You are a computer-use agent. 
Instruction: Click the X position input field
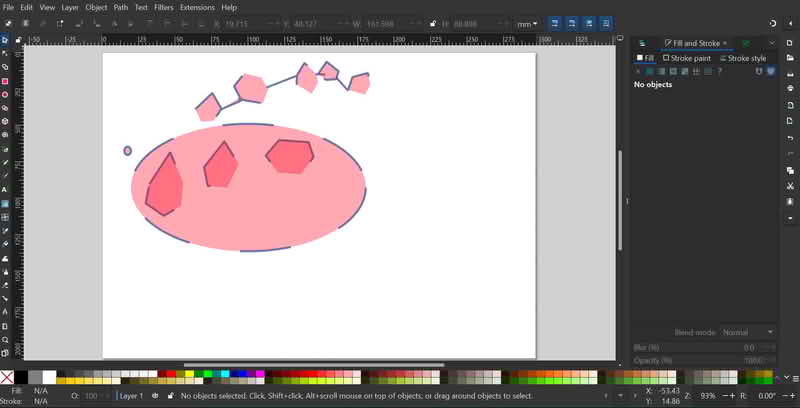[x=235, y=24]
